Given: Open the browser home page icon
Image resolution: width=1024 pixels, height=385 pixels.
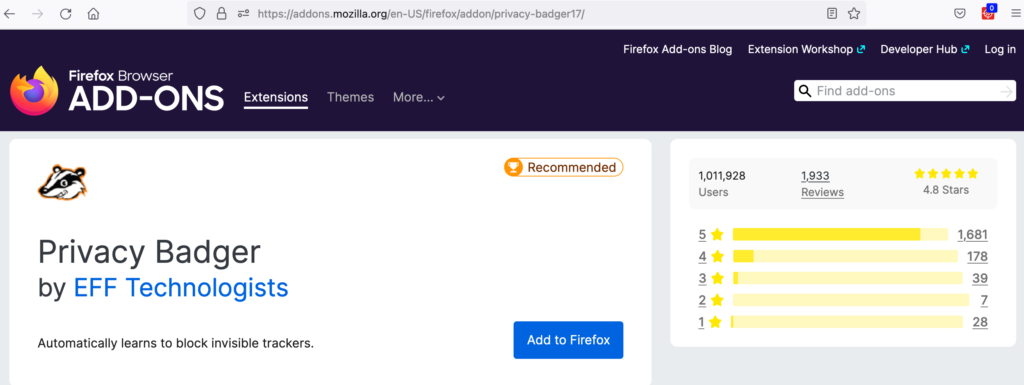Looking at the screenshot, I should (x=93, y=14).
